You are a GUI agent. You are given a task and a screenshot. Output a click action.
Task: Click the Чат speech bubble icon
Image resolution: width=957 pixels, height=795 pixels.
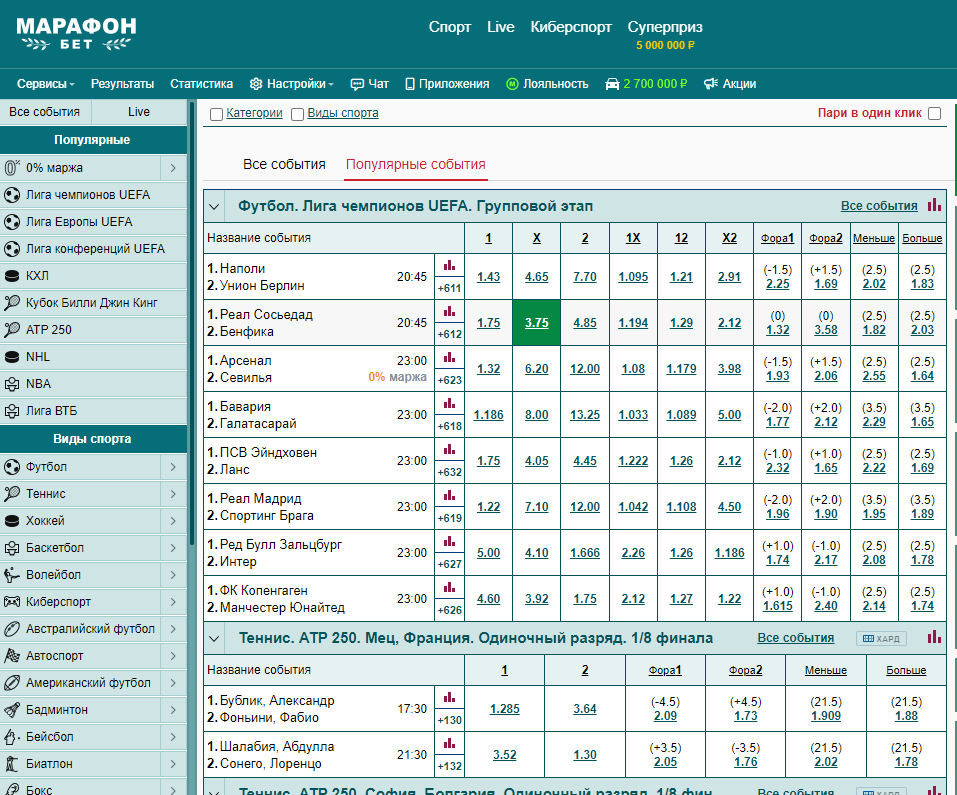(x=357, y=84)
